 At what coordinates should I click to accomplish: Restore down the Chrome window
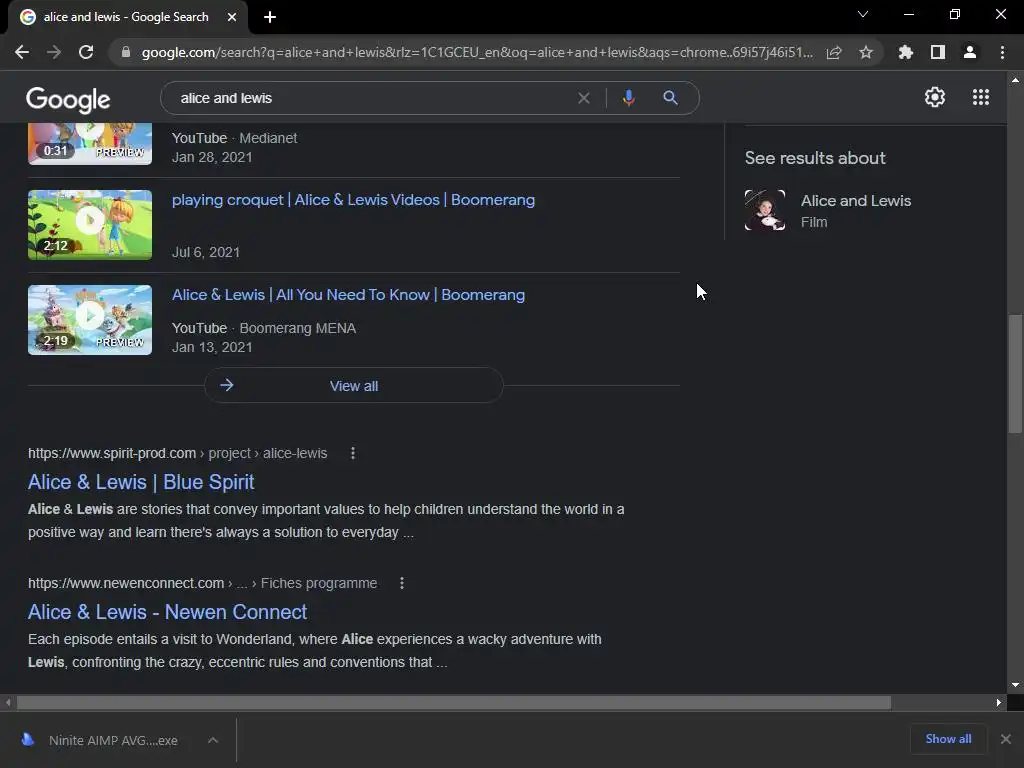tap(955, 14)
